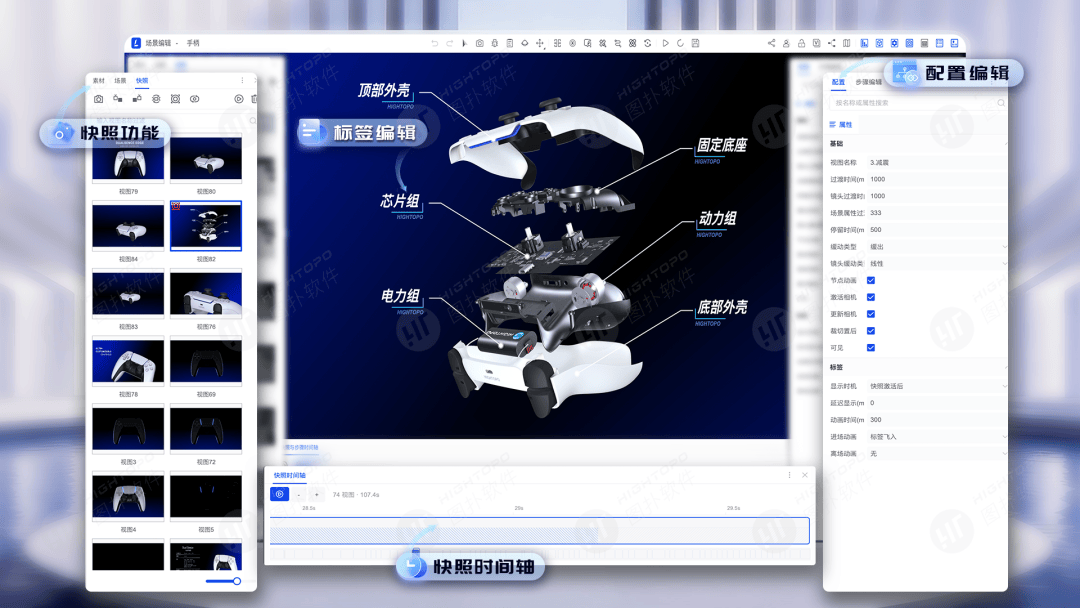The height and width of the screenshot is (608, 1080).
Task: Switch to the 素材 tab
Action: click(98, 81)
